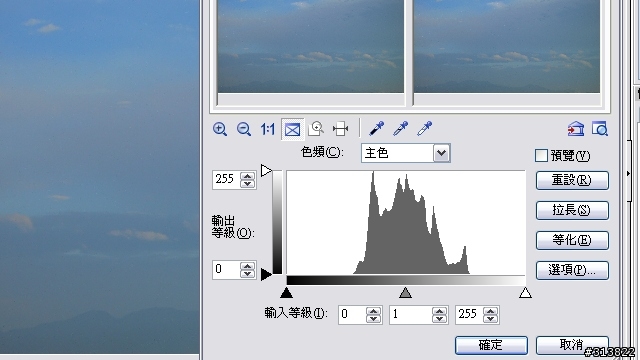Screen dimensions: 640x360
Task: Click the zoom-to-region preview icon
Action: click(316, 129)
